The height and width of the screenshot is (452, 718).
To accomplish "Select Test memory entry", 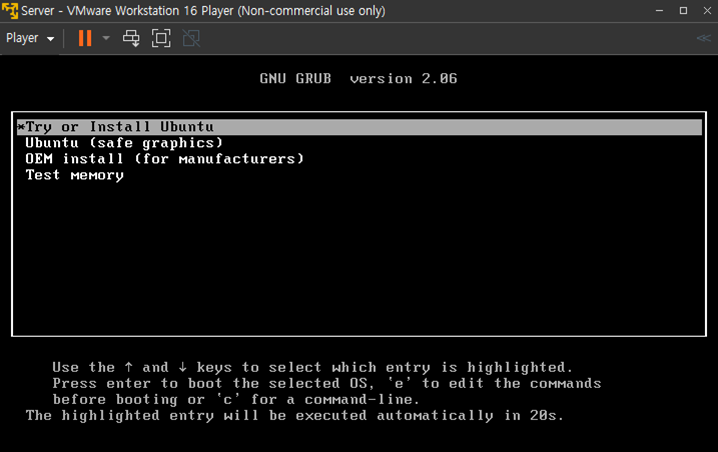I will click(75, 175).
